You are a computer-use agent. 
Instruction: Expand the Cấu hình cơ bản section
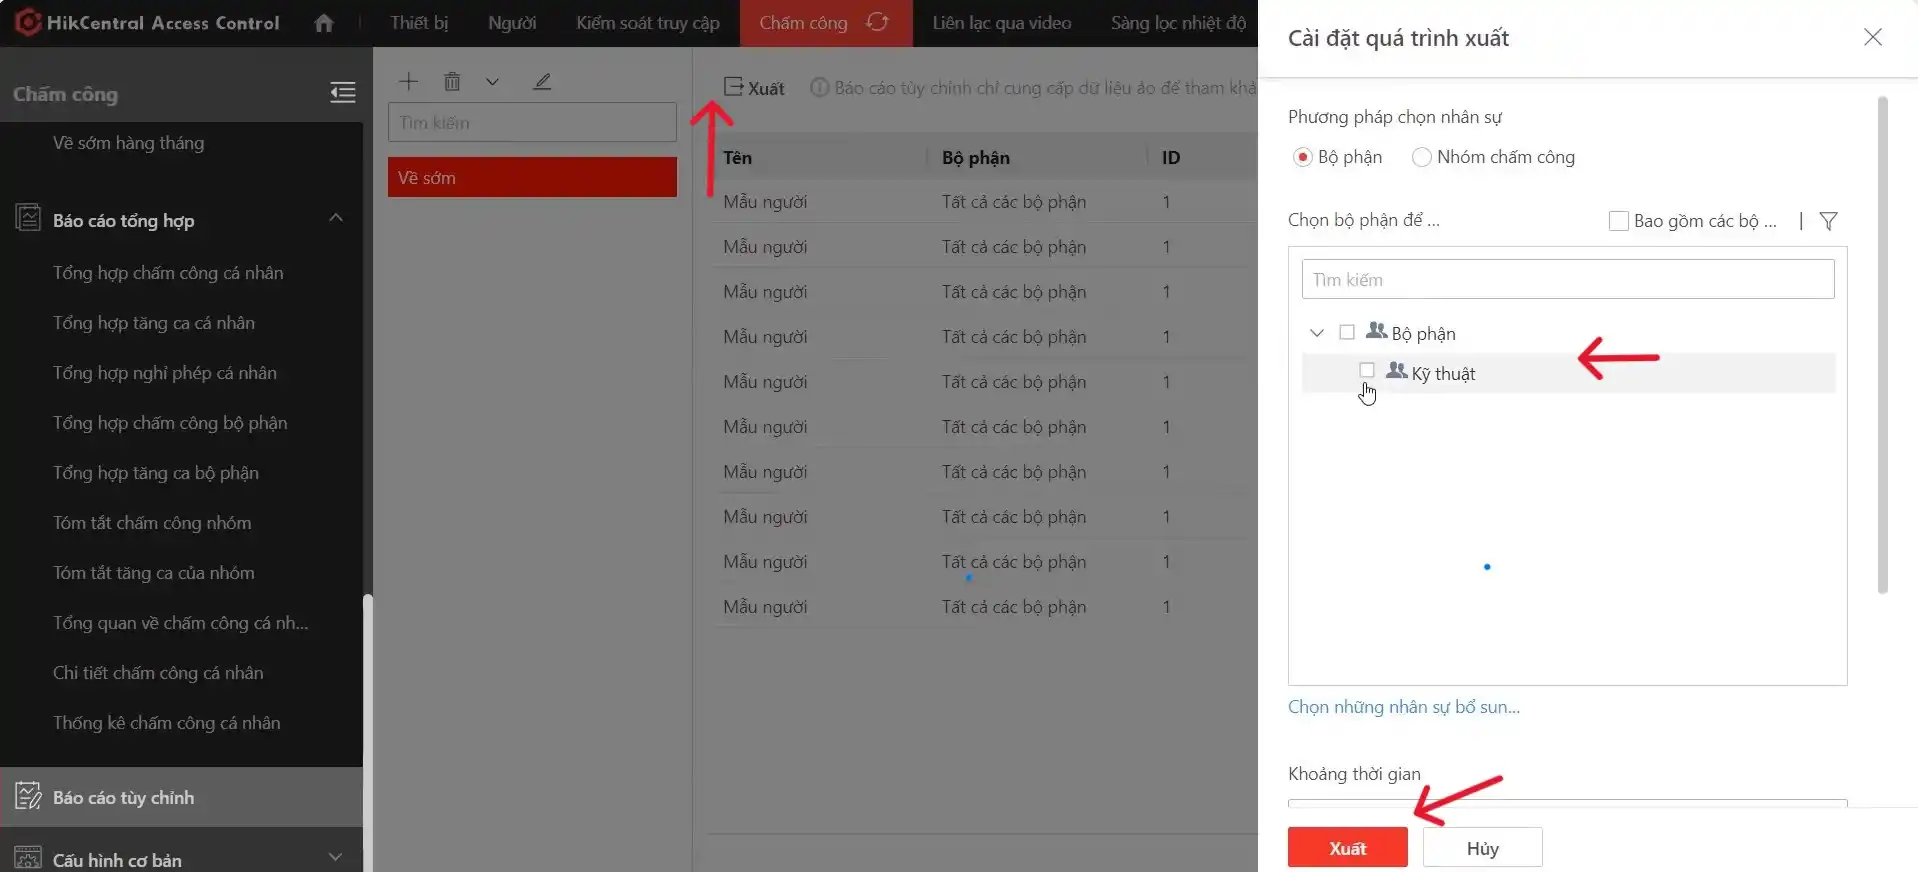click(336, 857)
